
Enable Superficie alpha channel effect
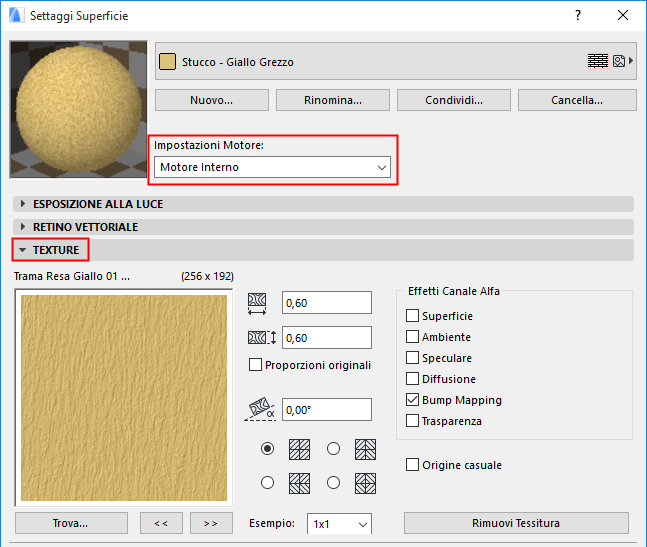click(412, 316)
